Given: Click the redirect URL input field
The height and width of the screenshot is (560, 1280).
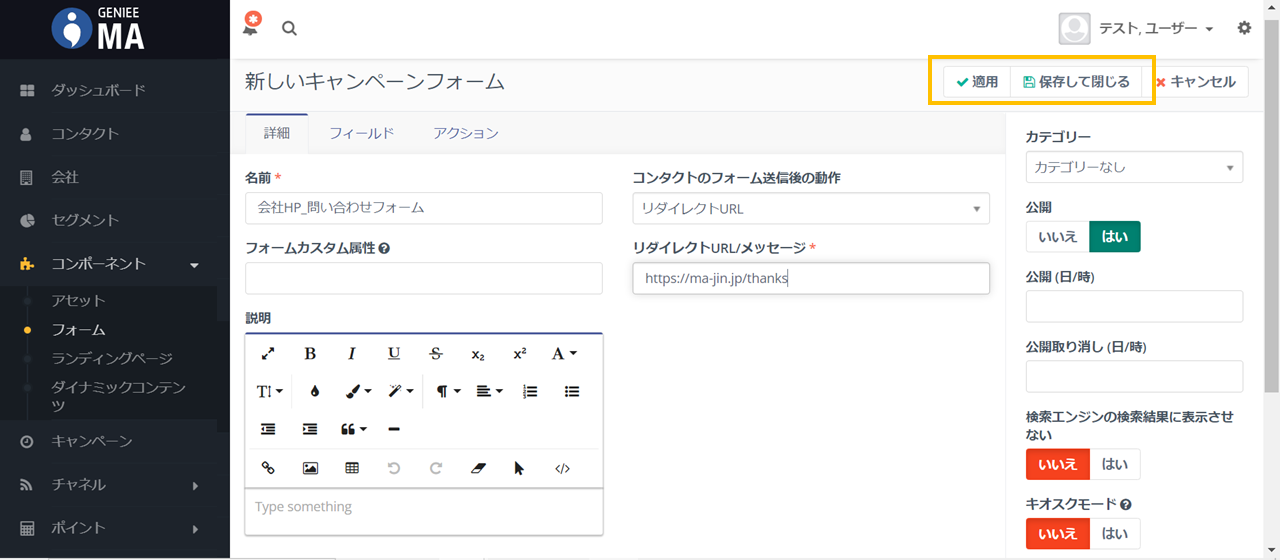Looking at the screenshot, I should (811, 278).
